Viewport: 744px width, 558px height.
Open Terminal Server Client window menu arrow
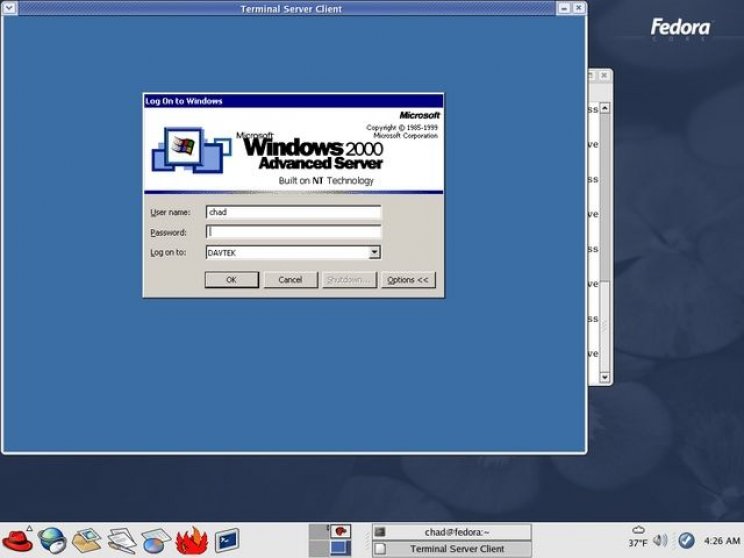tap(10, 8)
